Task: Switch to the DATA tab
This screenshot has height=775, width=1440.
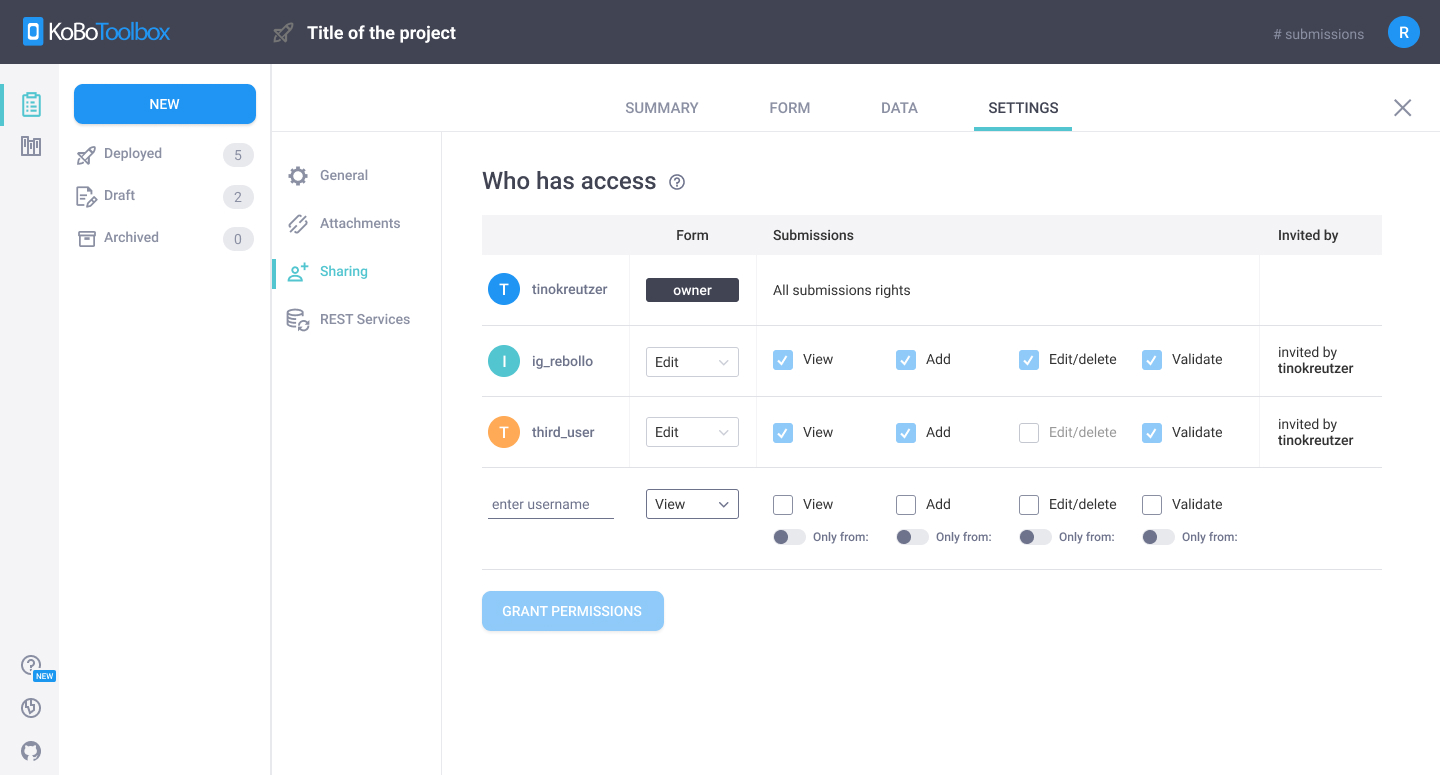Action: 898,107
